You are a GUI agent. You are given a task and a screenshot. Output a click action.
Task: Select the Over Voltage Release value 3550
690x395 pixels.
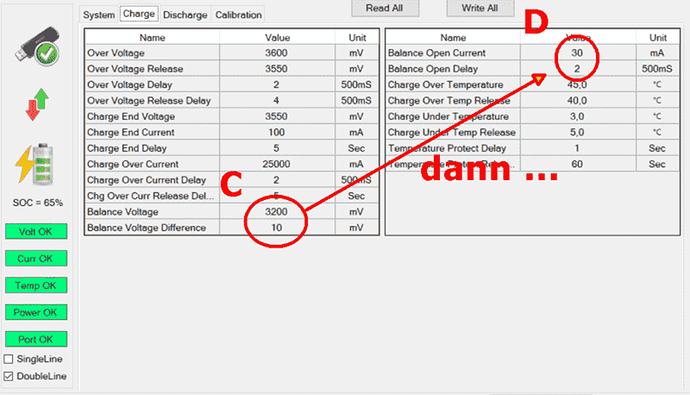[277, 69]
